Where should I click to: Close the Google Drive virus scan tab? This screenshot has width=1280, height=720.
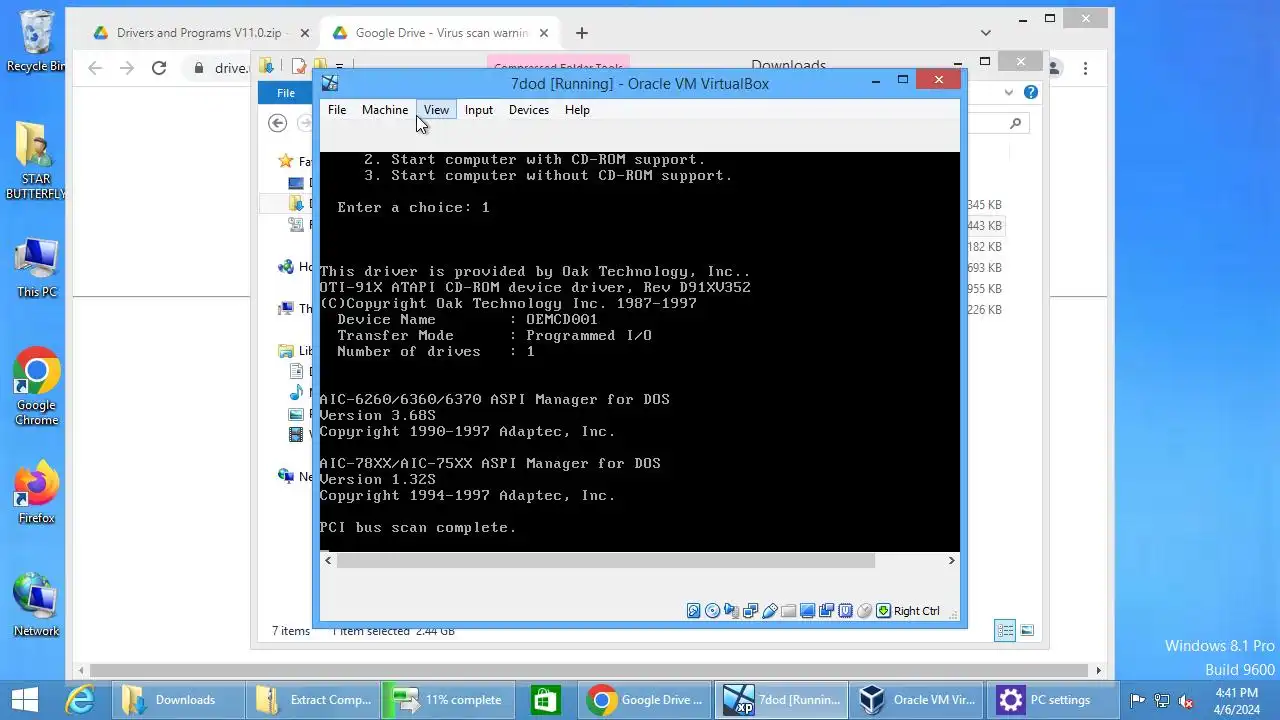[x=544, y=33]
